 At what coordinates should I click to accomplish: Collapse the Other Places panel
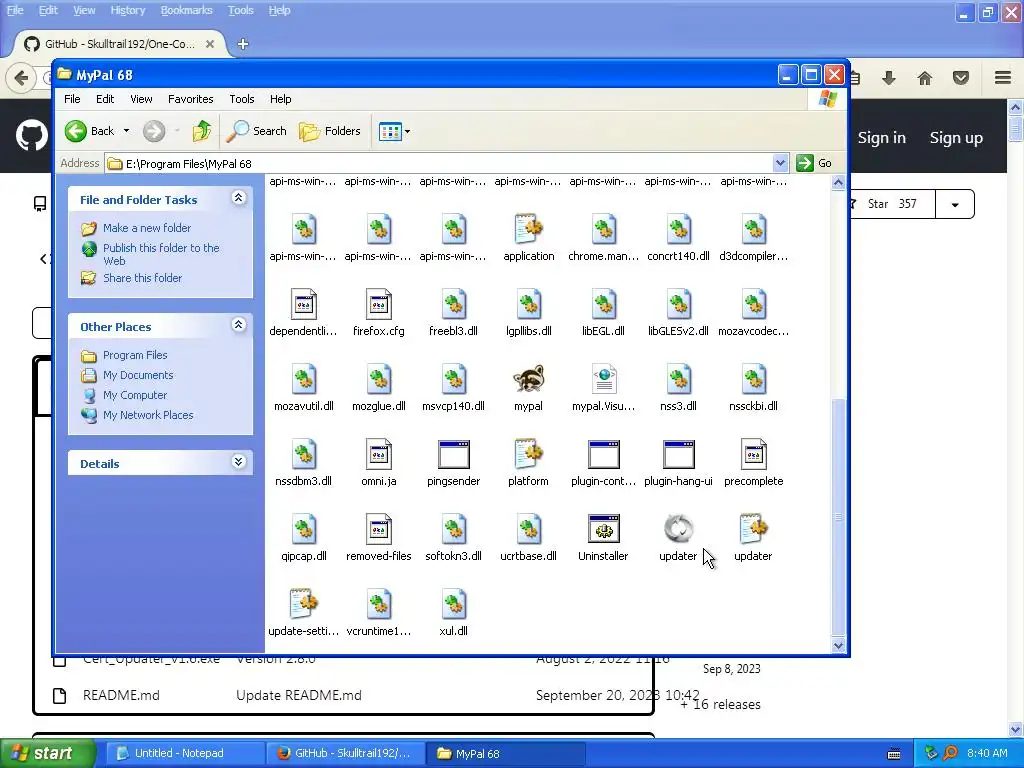(238, 325)
